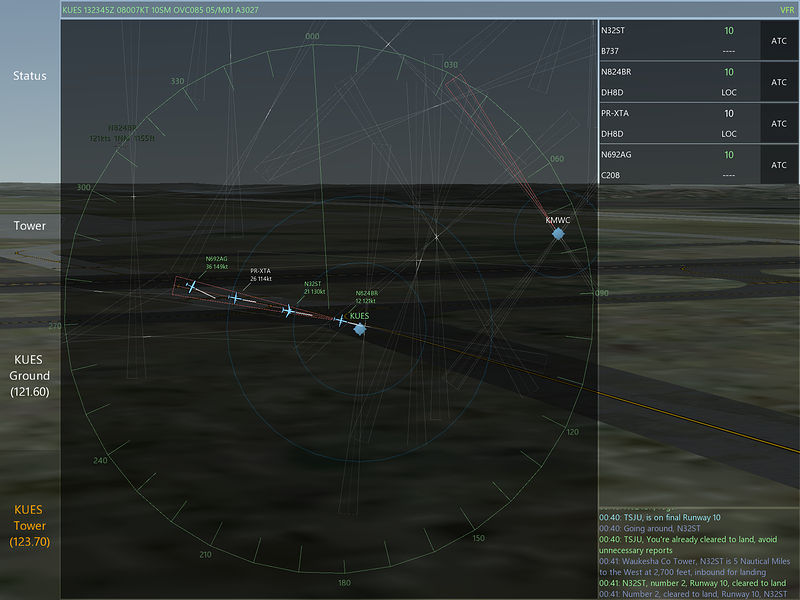The image size is (800, 600).
Task: Click the KUES METAR text at top
Action: pos(160,10)
